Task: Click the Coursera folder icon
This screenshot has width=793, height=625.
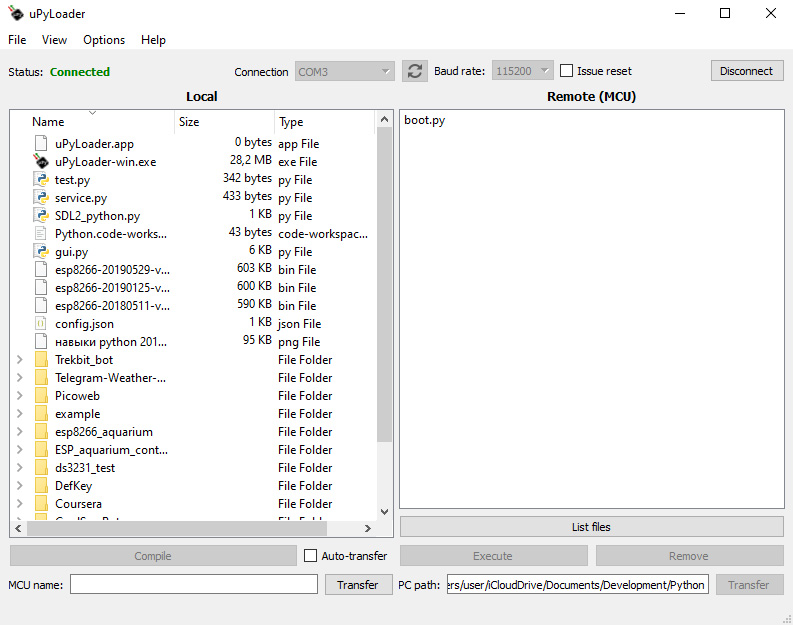Action: pyautogui.click(x=41, y=504)
